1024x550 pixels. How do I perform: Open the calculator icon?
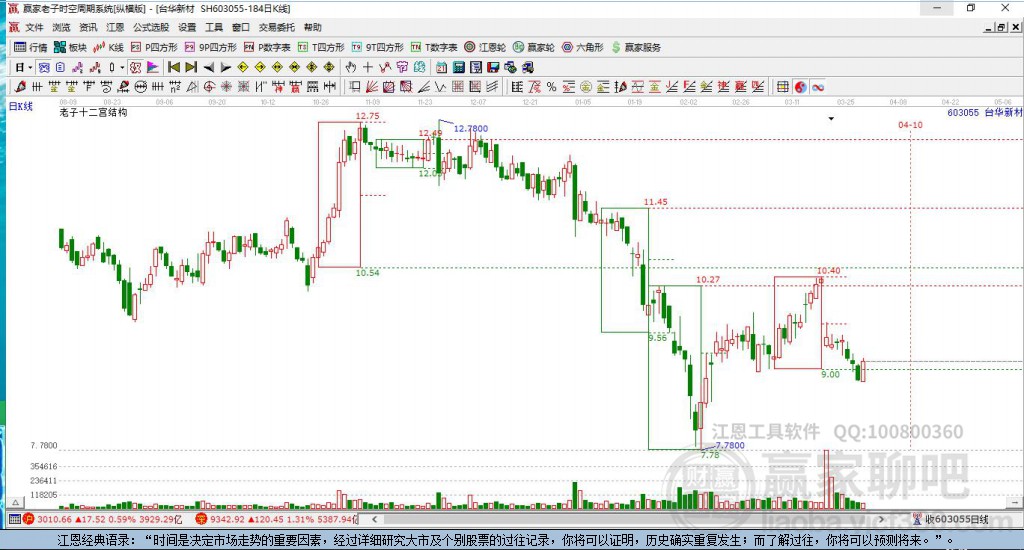tap(458, 67)
